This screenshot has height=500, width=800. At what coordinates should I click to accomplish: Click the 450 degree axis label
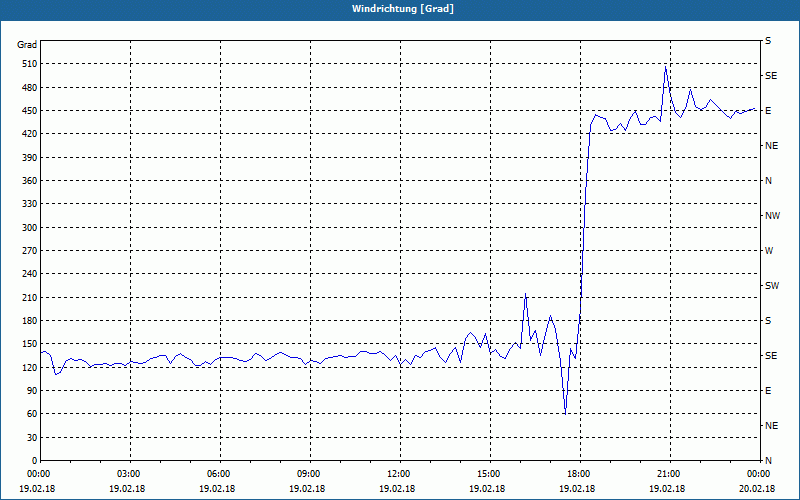(x=31, y=111)
